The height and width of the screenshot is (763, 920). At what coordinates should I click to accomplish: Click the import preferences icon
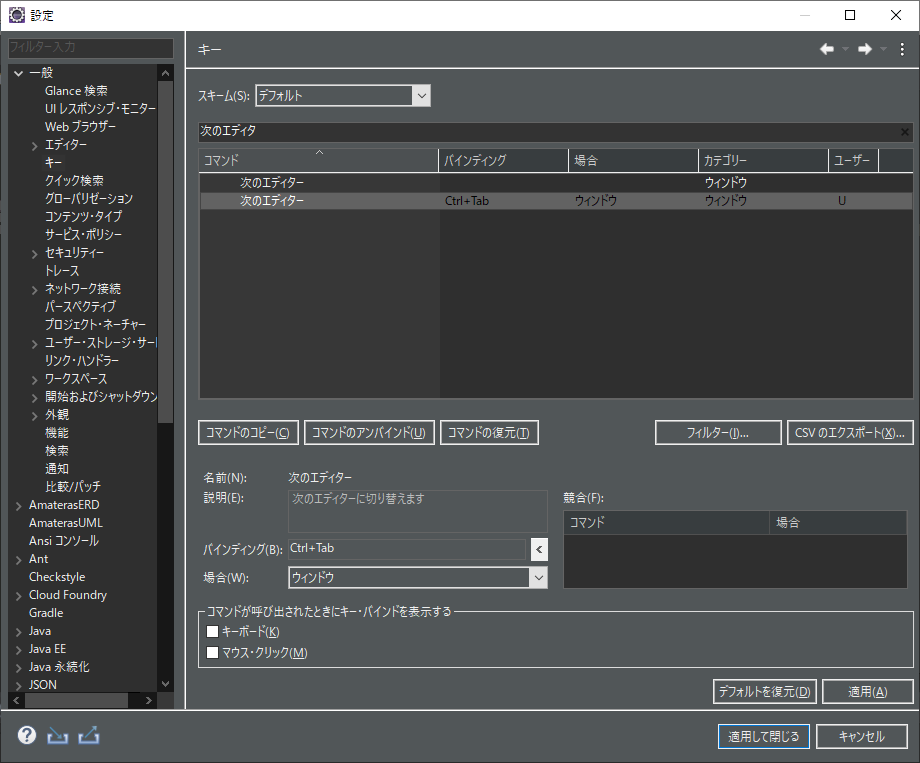(58, 735)
